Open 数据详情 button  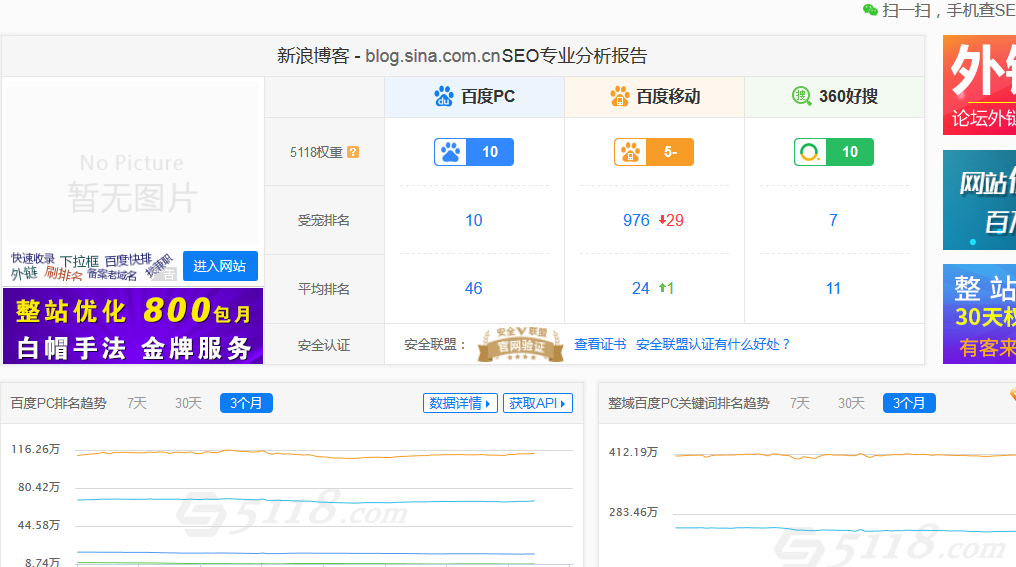point(460,403)
